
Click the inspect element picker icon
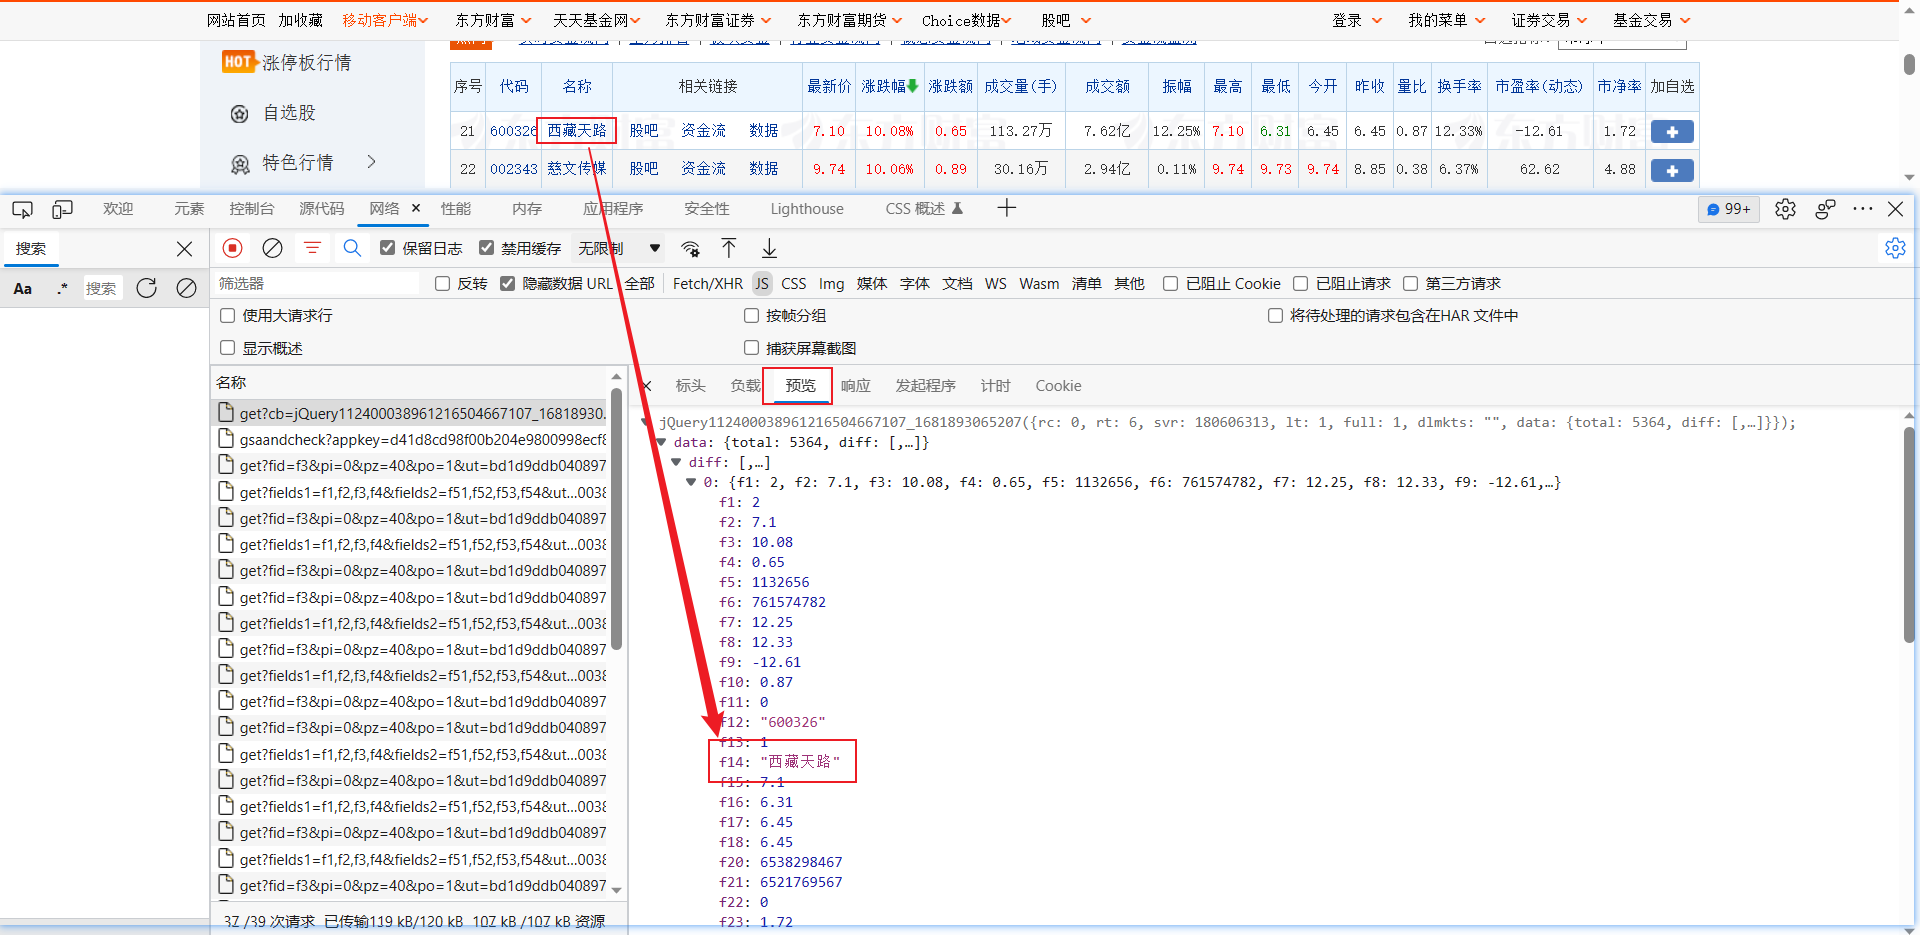22,209
